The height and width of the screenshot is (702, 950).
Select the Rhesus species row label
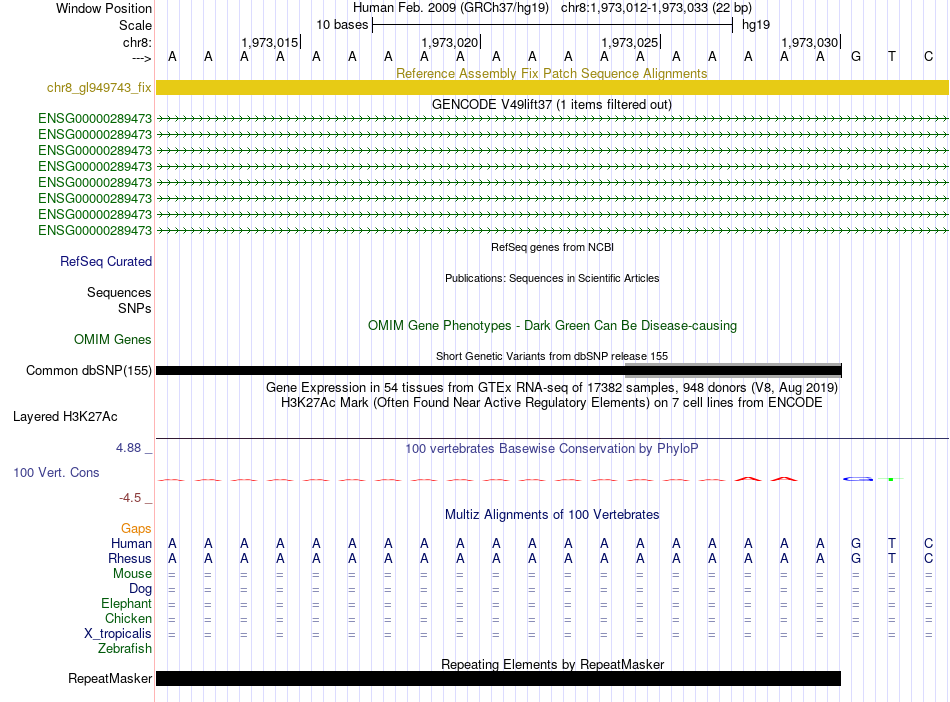130,558
